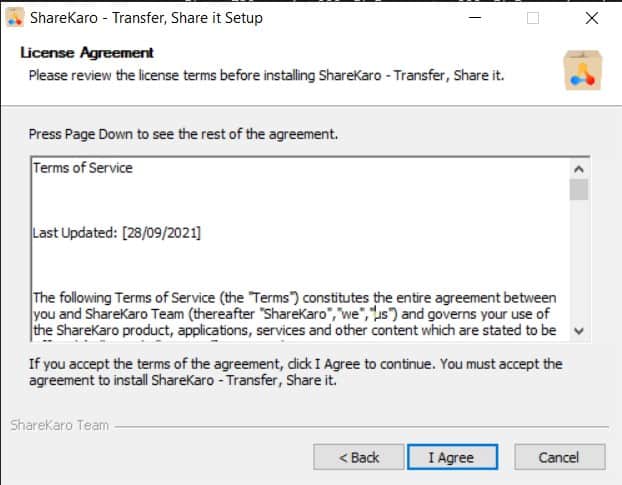Viewport: 622px width, 485px height.
Task: Go back with the < Back button
Action: point(359,457)
